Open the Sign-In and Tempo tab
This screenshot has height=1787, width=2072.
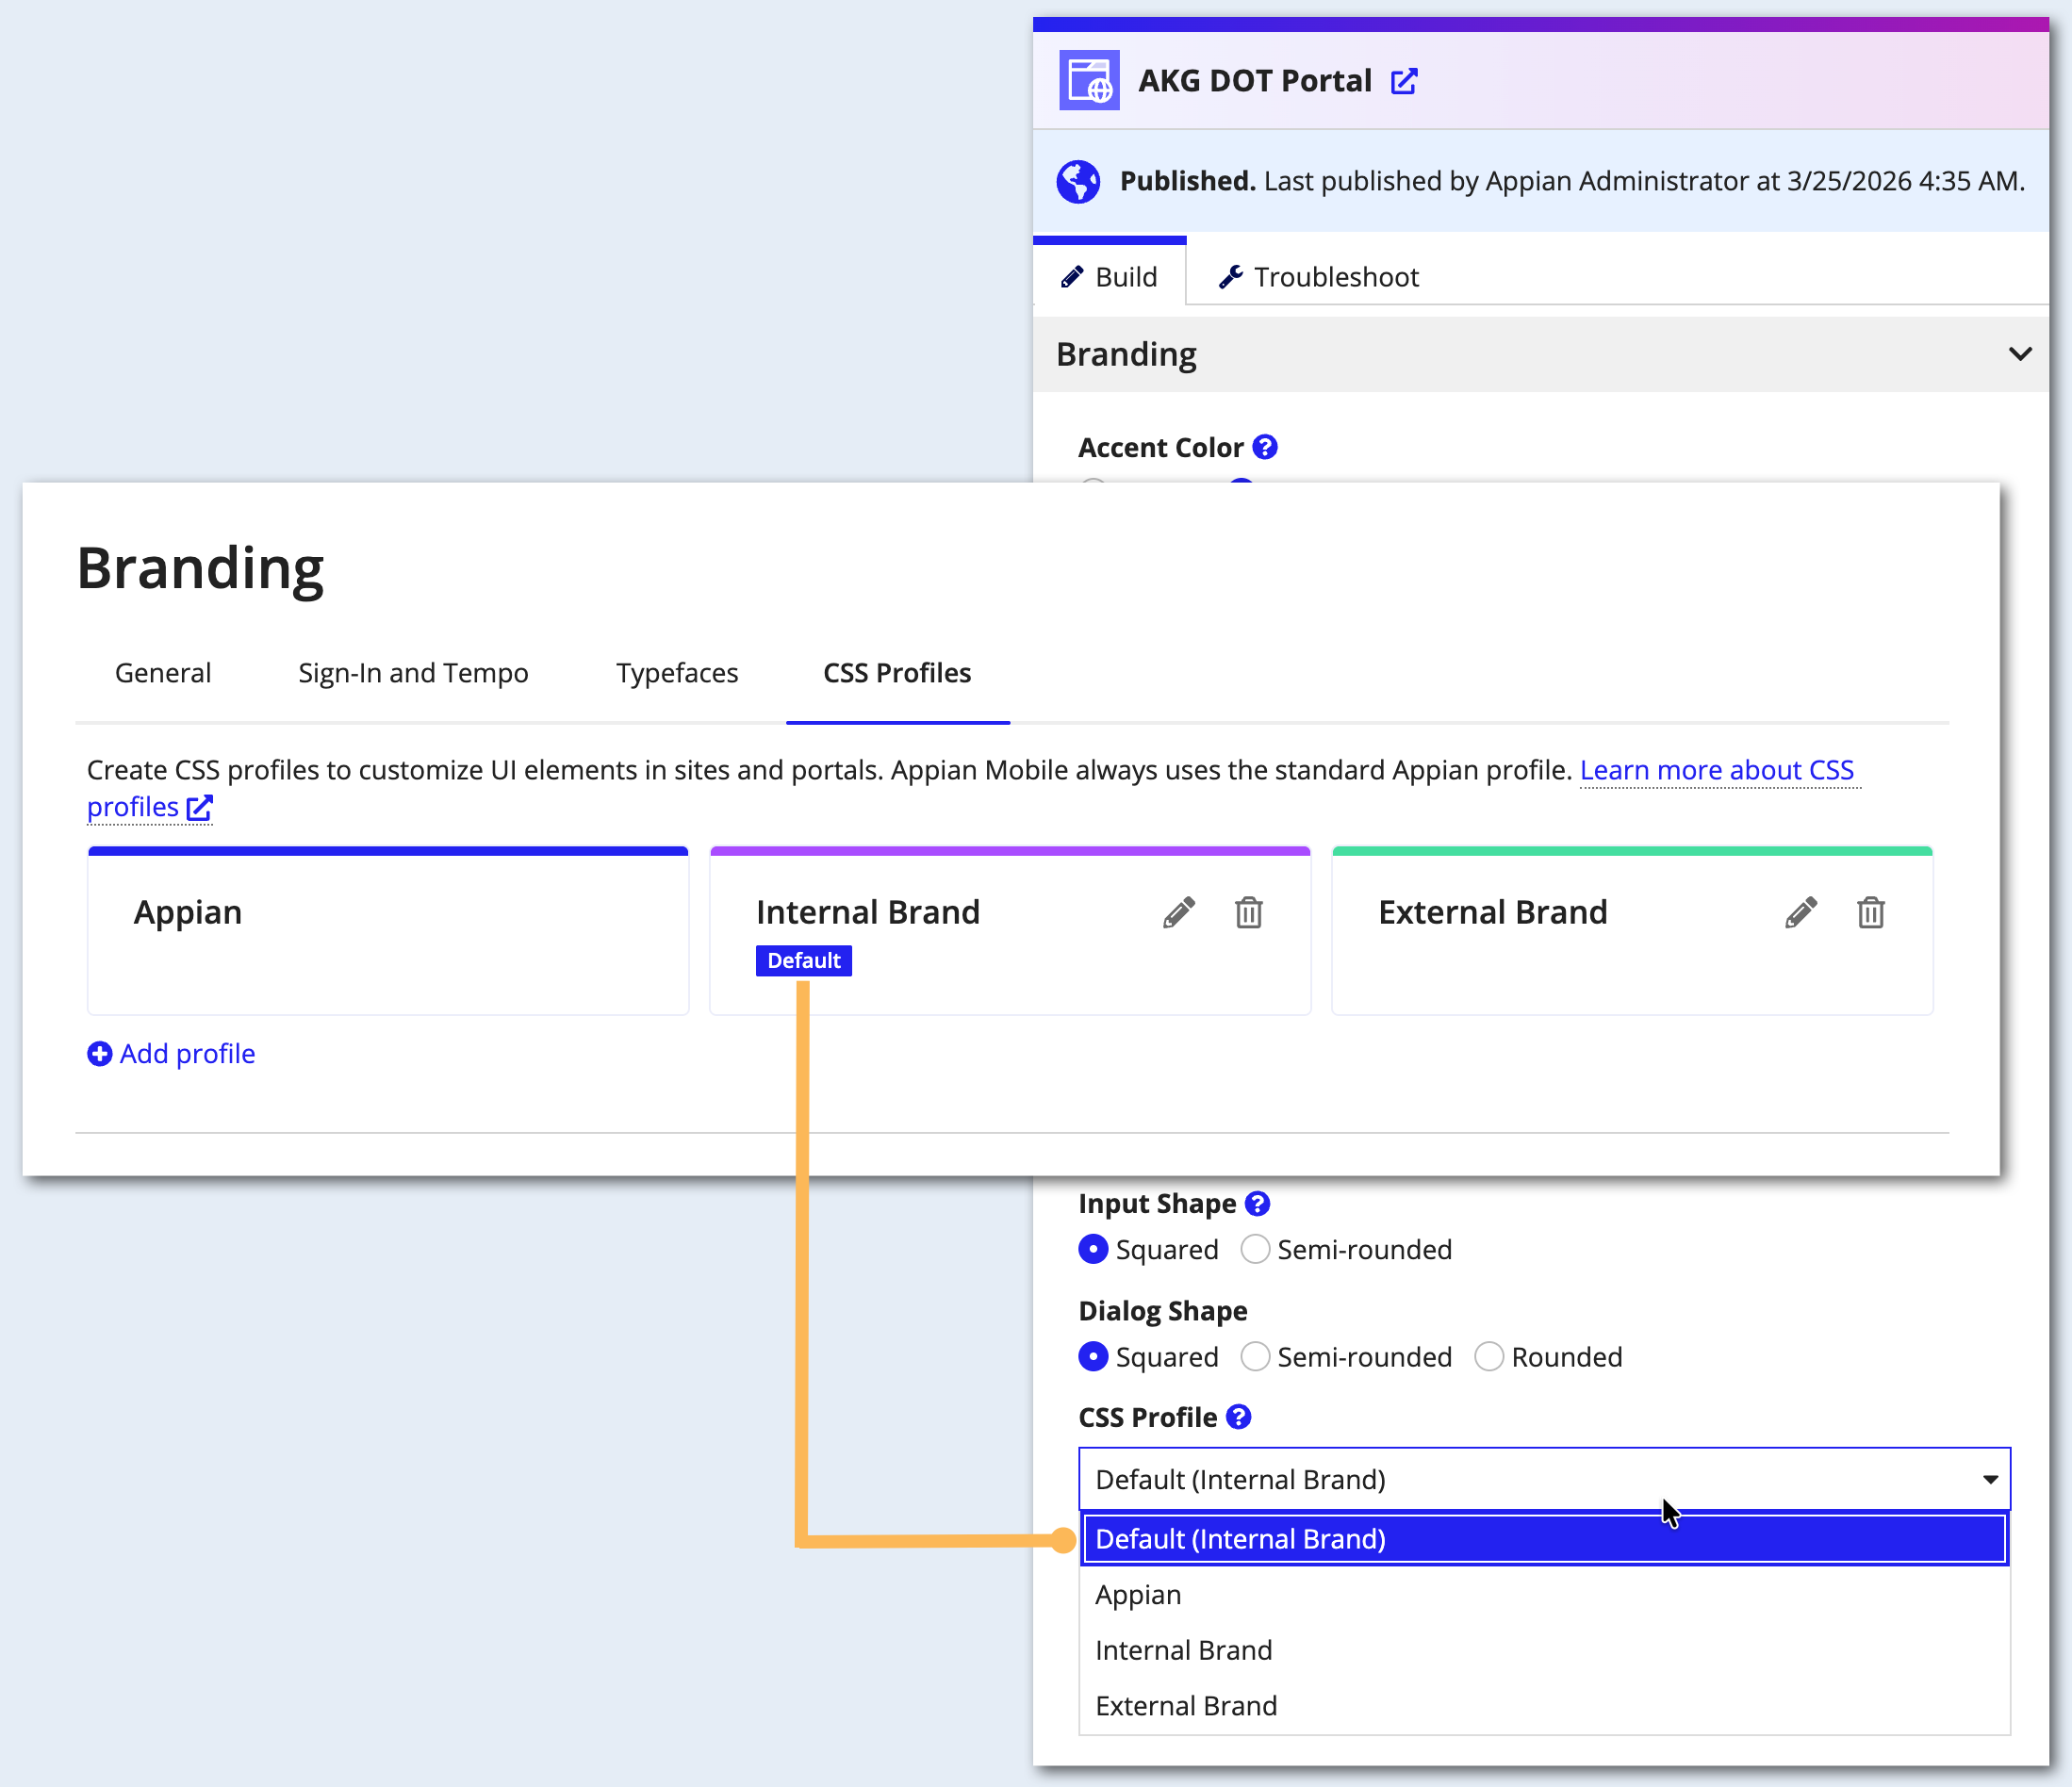coord(413,673)
